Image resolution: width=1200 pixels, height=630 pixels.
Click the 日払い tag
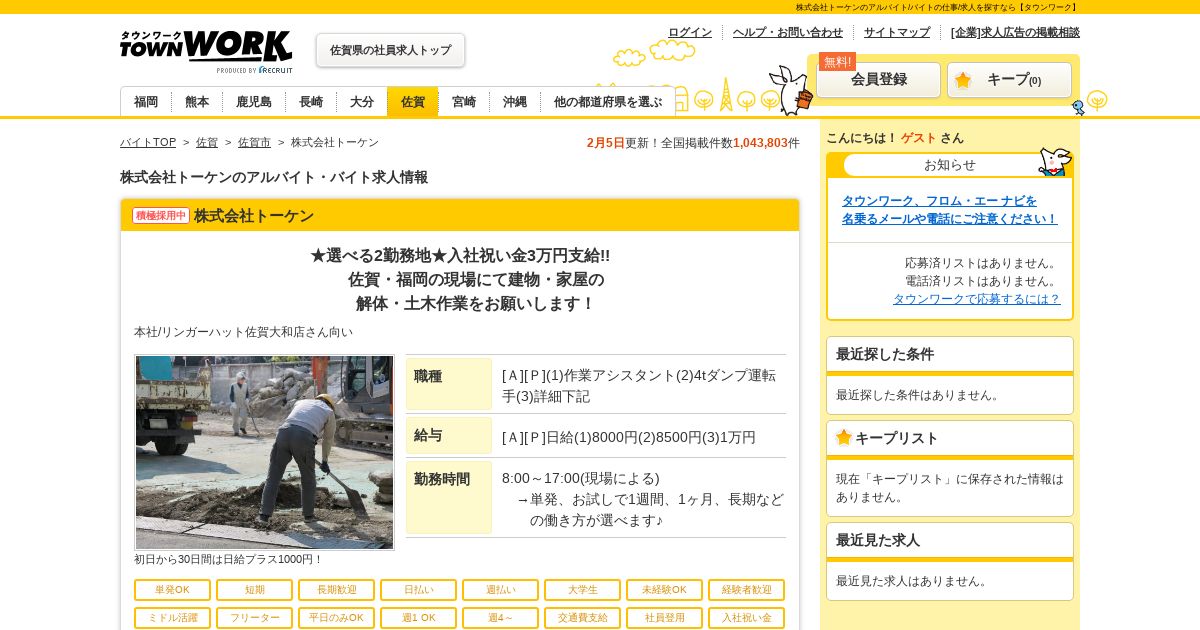(x=418, y=590)
